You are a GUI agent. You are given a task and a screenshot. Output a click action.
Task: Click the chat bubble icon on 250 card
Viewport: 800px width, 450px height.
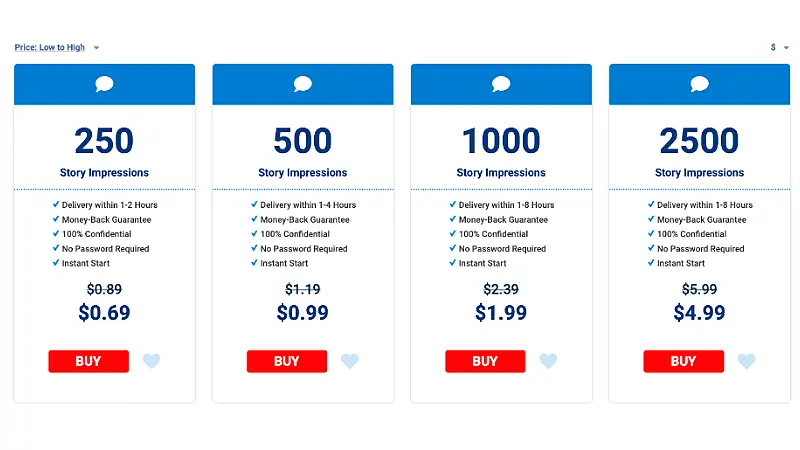coord(104,84)
